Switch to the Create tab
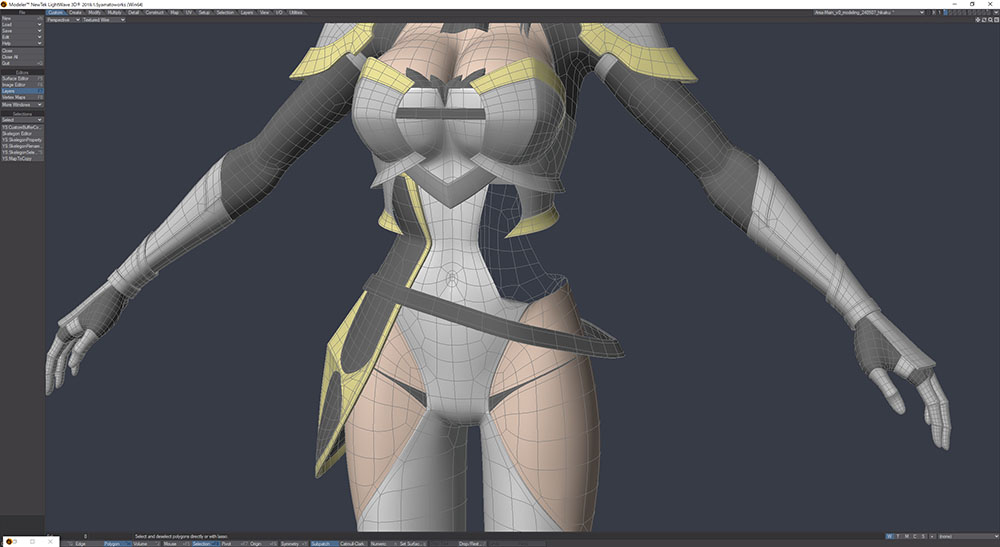Screen dimensions: 1000x547 tap(75, 12)
